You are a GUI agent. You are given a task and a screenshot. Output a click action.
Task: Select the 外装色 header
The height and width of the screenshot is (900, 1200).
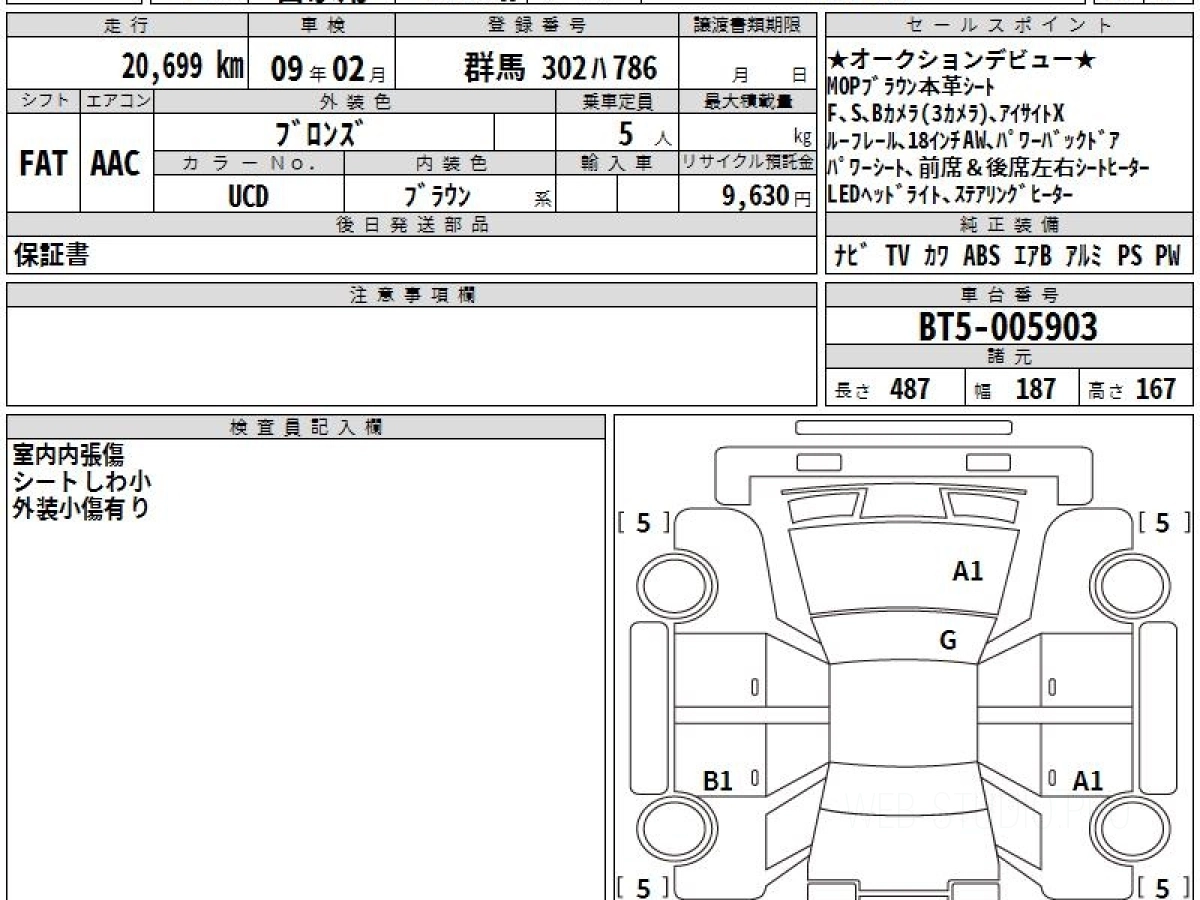pos(355,101)
